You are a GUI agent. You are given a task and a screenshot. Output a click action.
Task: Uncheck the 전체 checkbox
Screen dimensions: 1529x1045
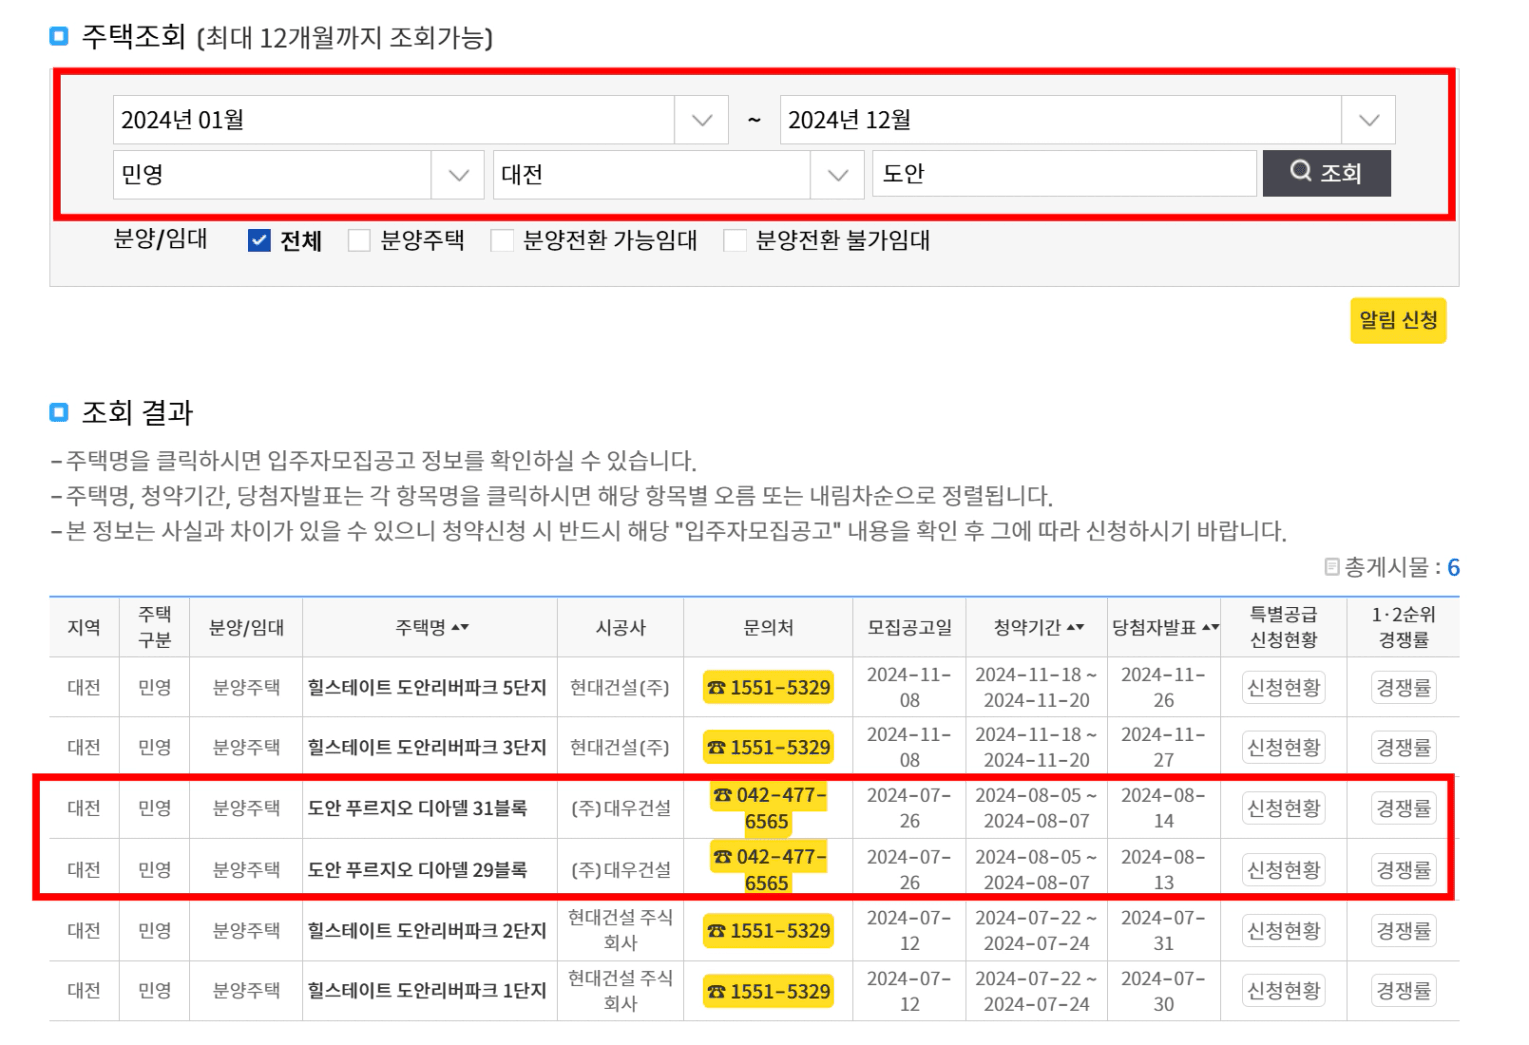(x=259, y=241)
